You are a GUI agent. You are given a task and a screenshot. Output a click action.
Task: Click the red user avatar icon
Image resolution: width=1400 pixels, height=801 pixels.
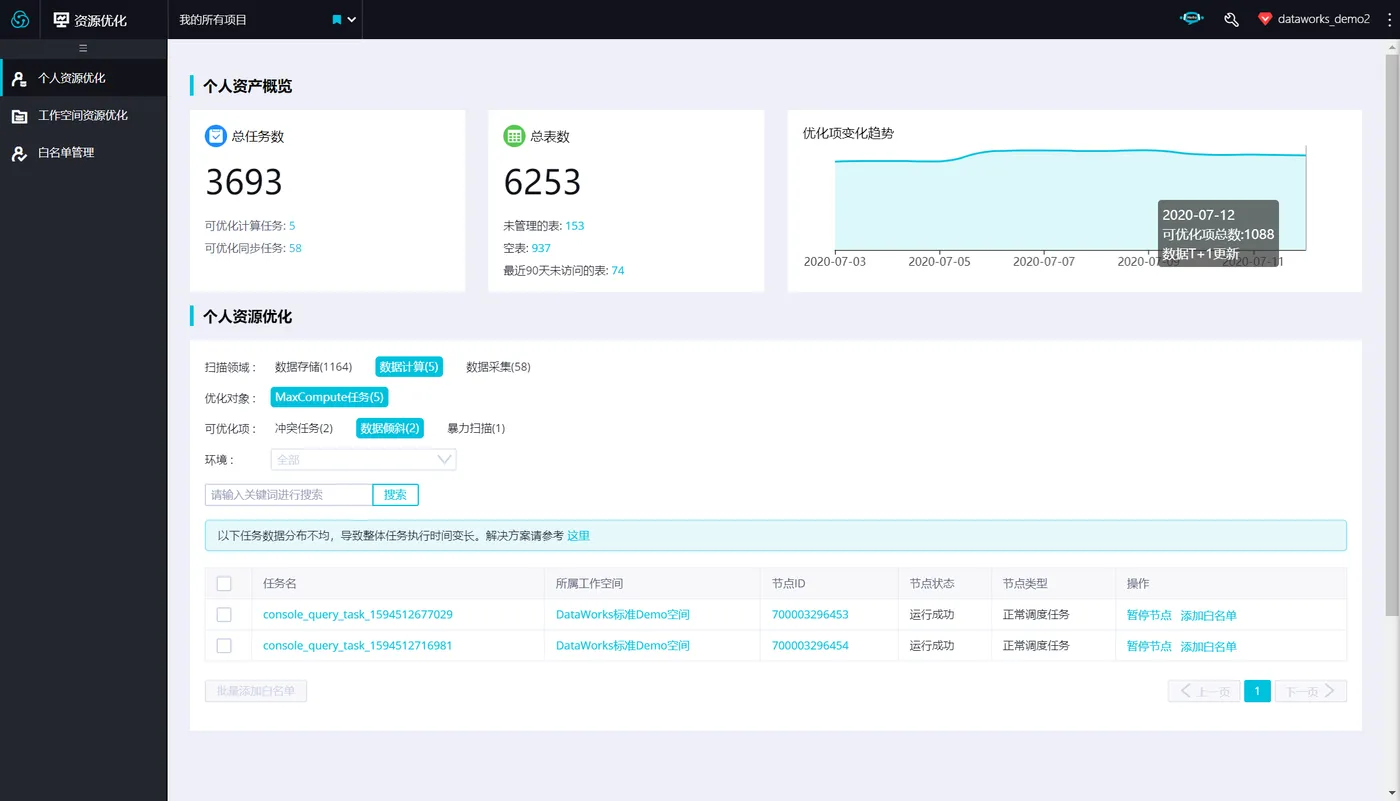(1264, 19)
